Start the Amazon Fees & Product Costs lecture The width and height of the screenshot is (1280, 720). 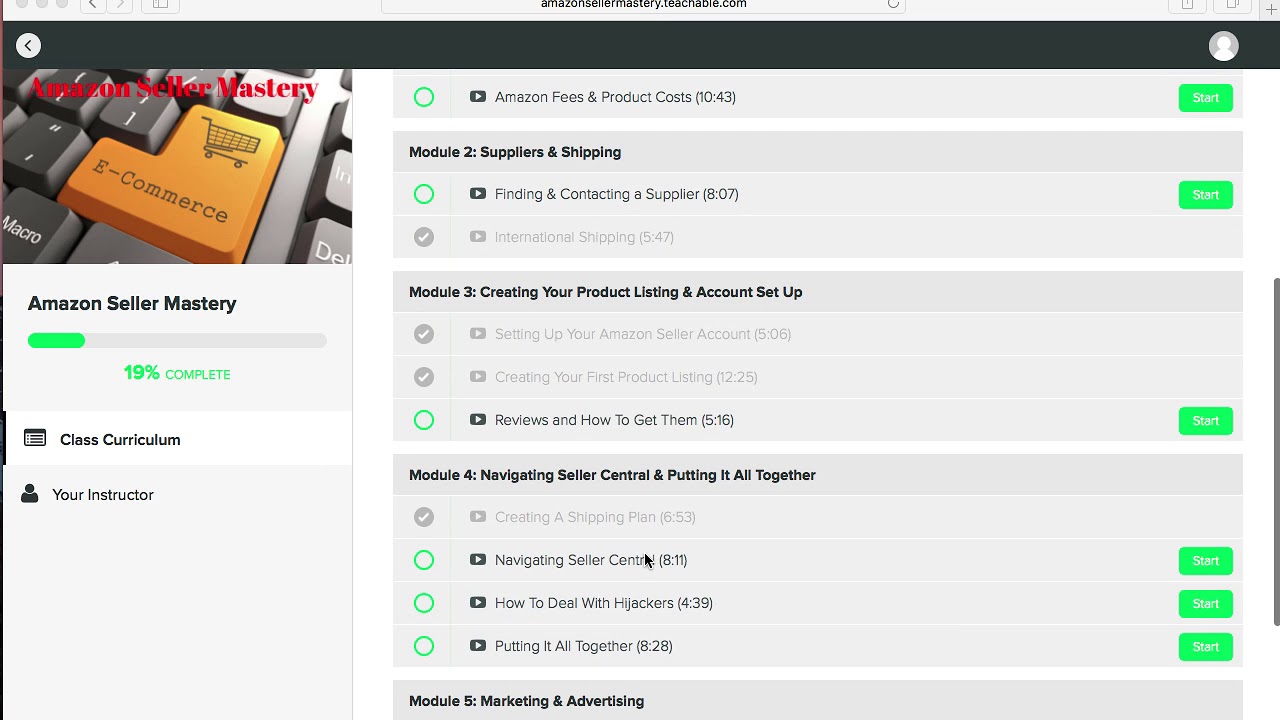point(1205,98)
